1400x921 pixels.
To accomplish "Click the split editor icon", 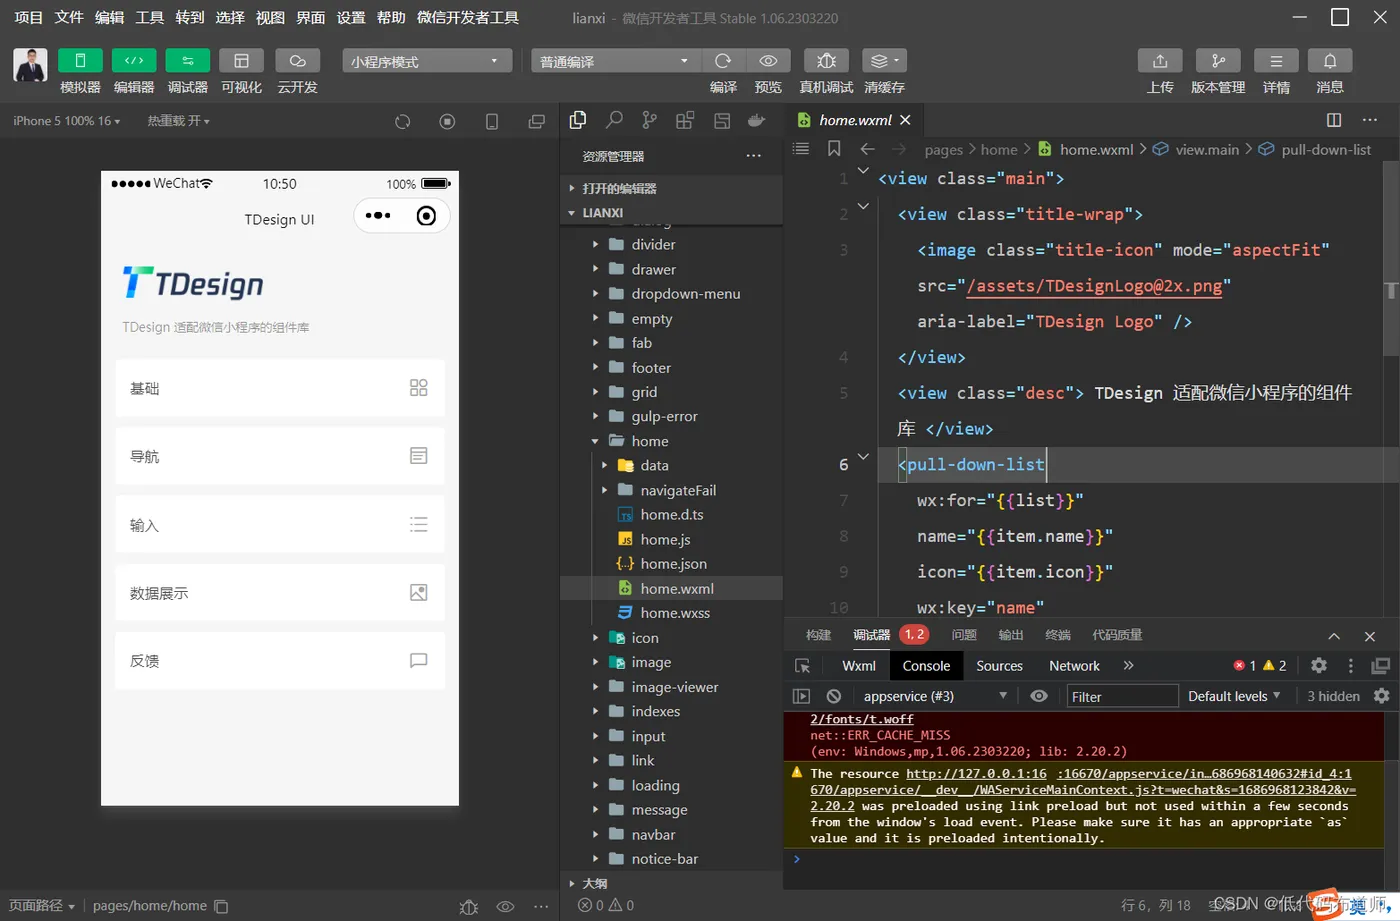I will pyautogui.click(x=1333, y=120).
